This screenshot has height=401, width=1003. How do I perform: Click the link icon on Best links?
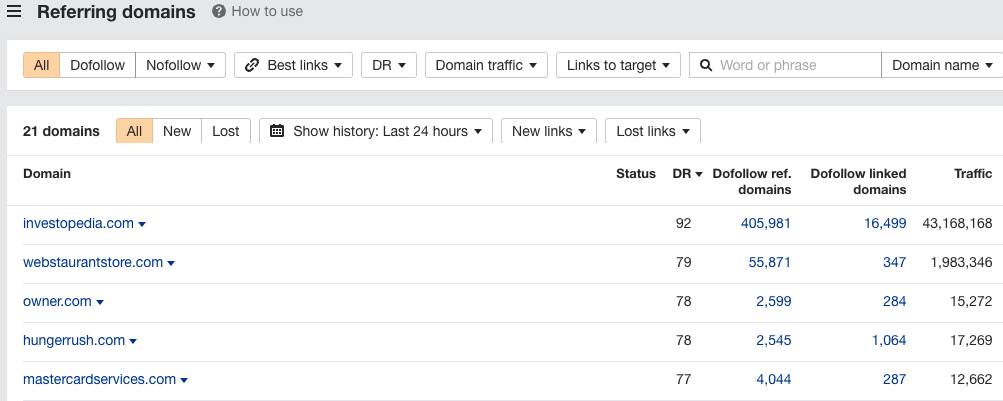(x=252, y=65)
